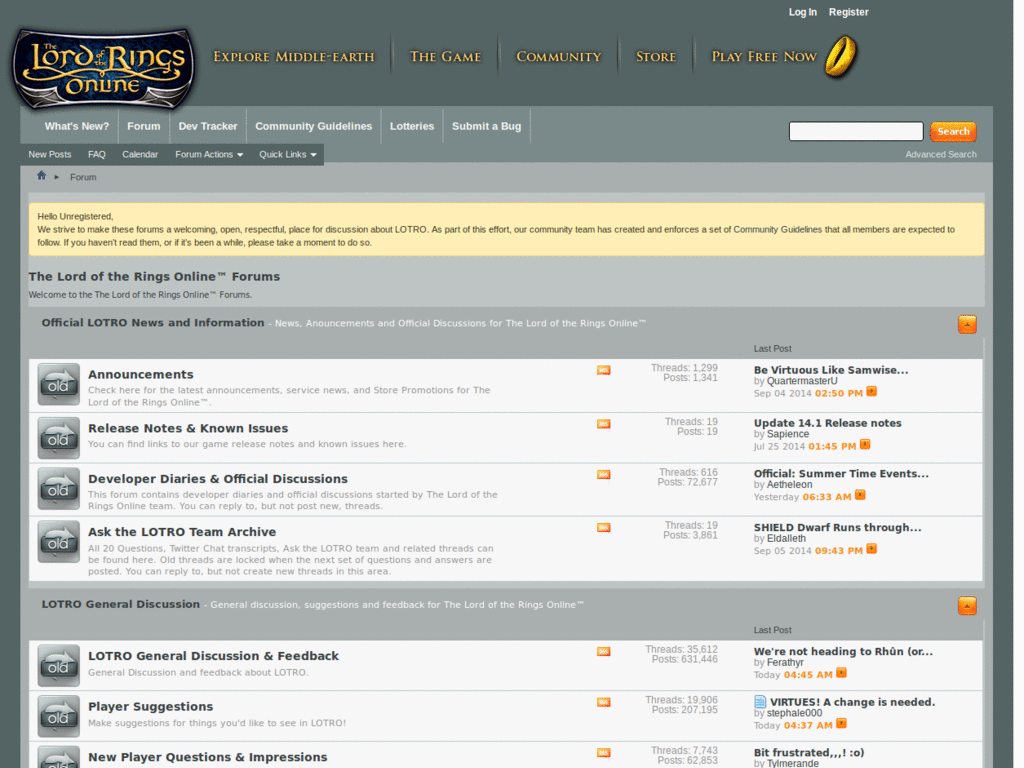Go to last post icon for We're not heading to Rhûn
This screenshot has width=1024, height=768.
841,673
